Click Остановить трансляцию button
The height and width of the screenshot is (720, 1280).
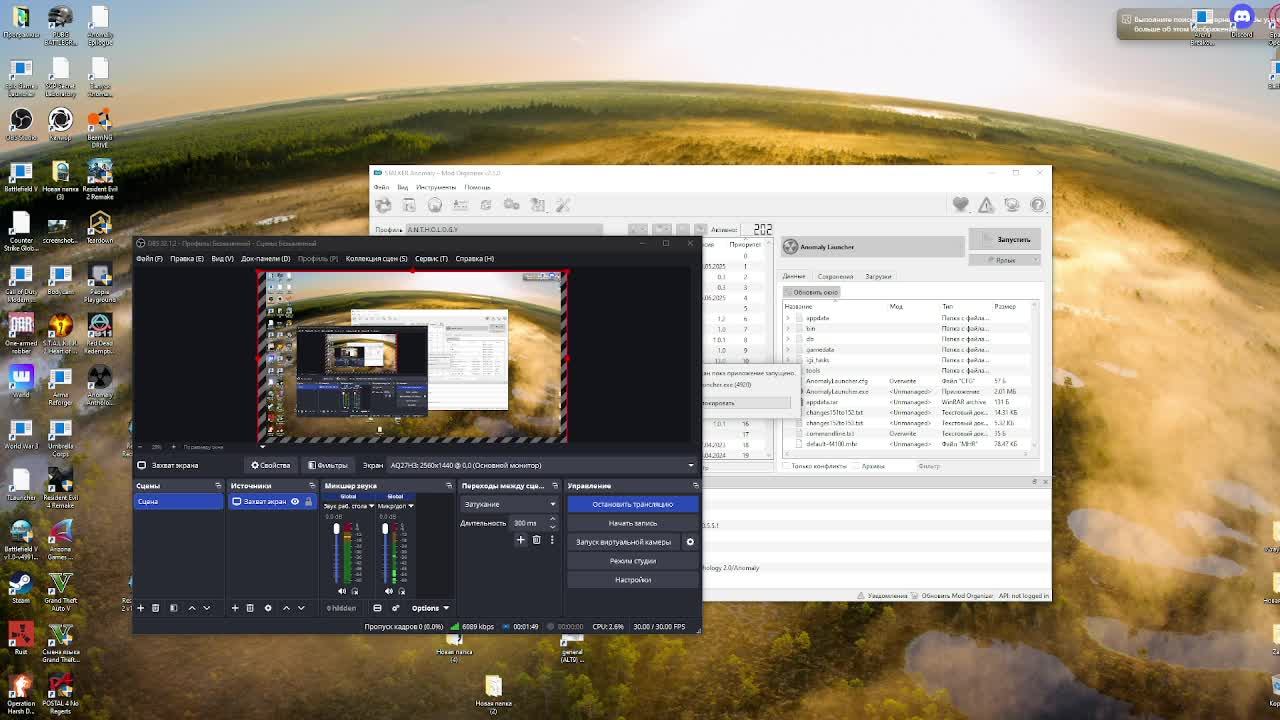click(632, 504)
